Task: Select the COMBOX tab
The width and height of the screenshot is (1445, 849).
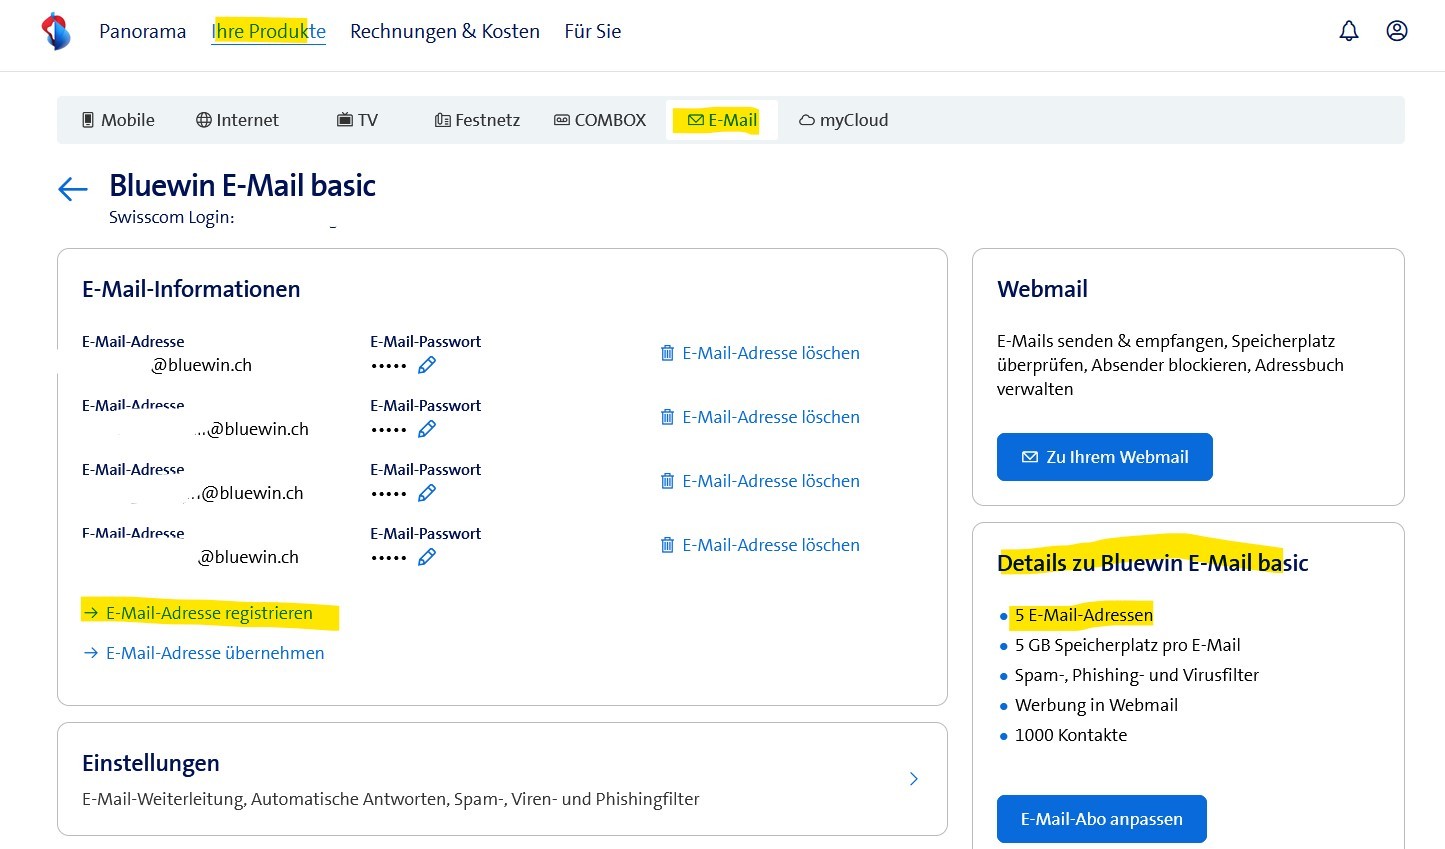Action: (600, 120)
